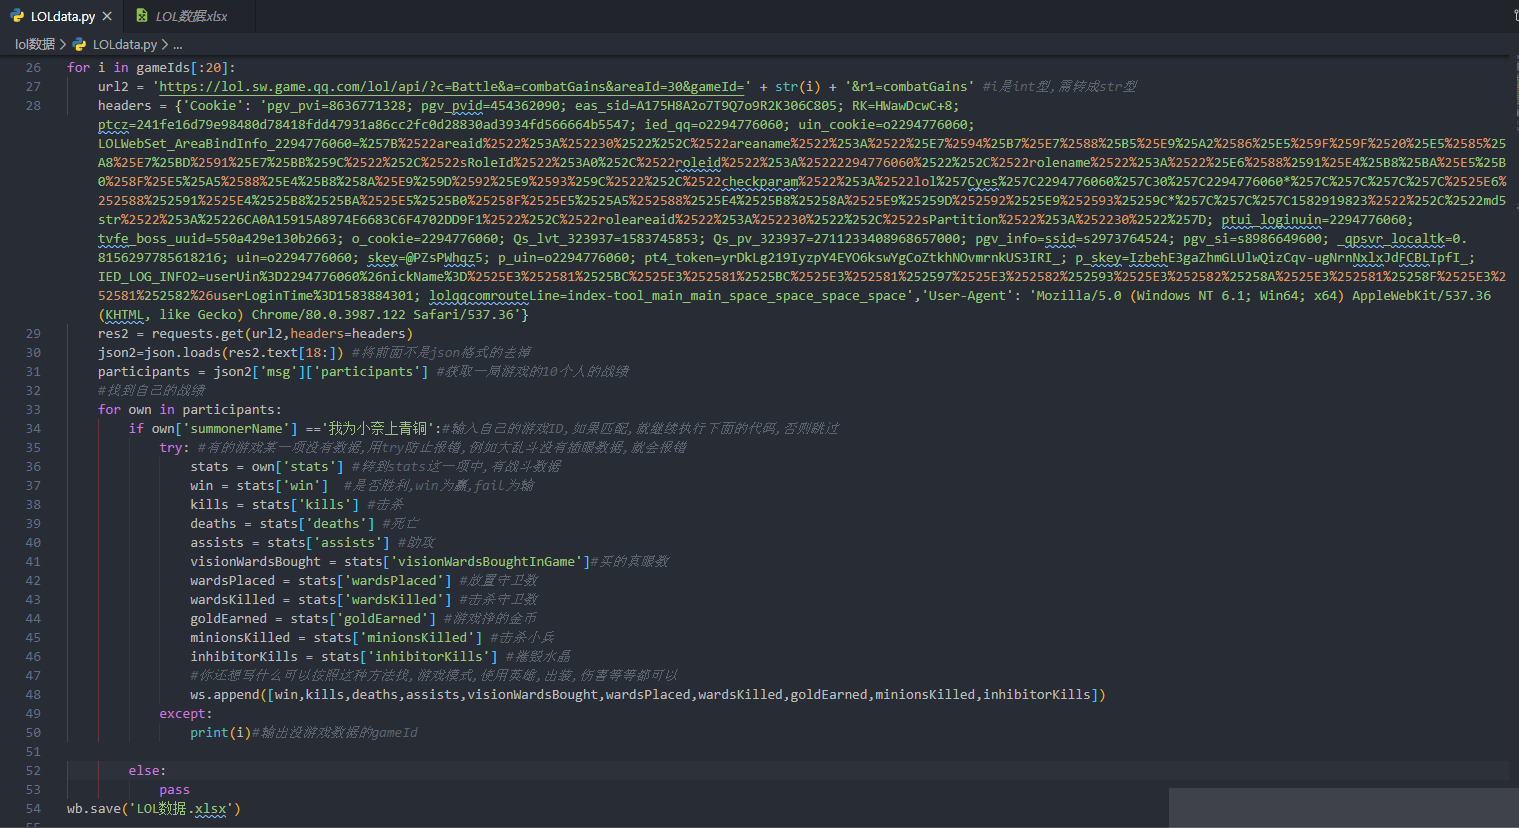1519x828 pixels.
Task: Click 'minionsKilled' variable on line 45
Action: point(240,637)
